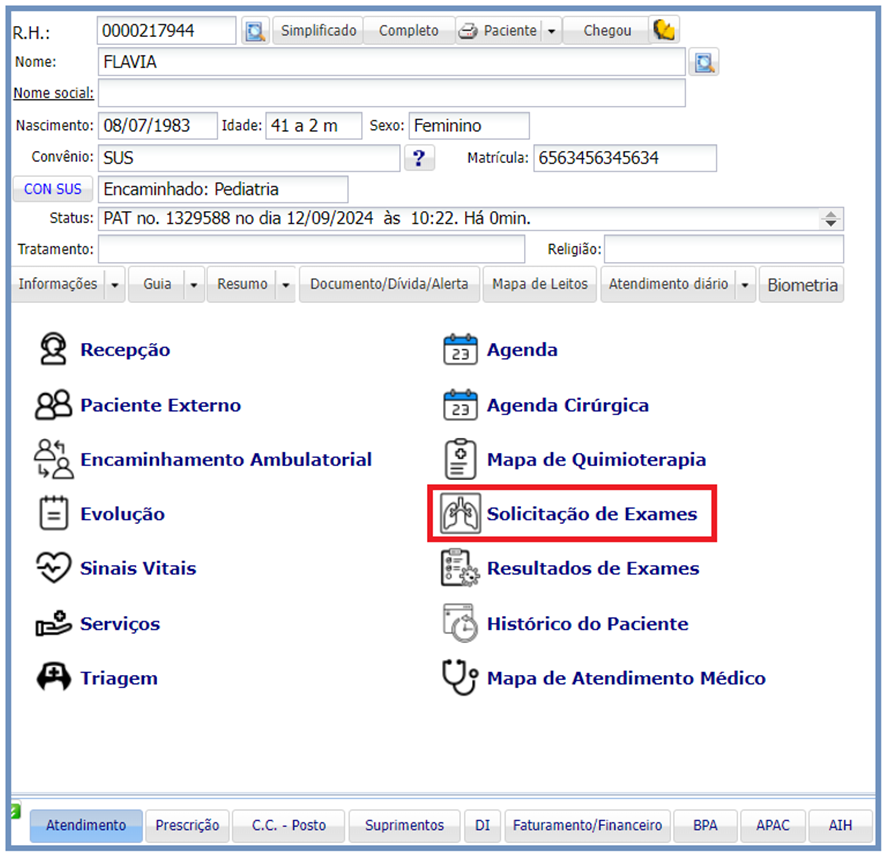Click the Documento/Dívida/Alerta button
The width and height of the screenshot is (889, 860).
(389, 284)
